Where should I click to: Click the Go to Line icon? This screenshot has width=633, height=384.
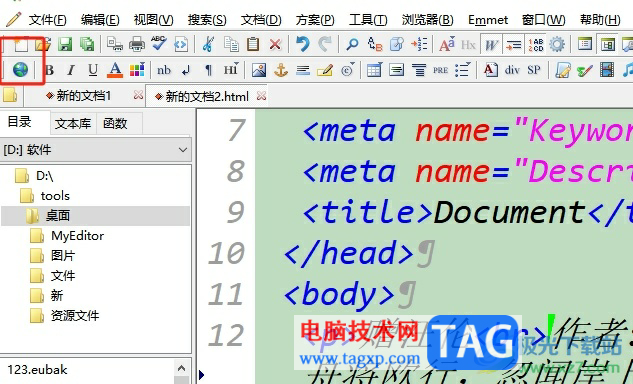(419, 44)
